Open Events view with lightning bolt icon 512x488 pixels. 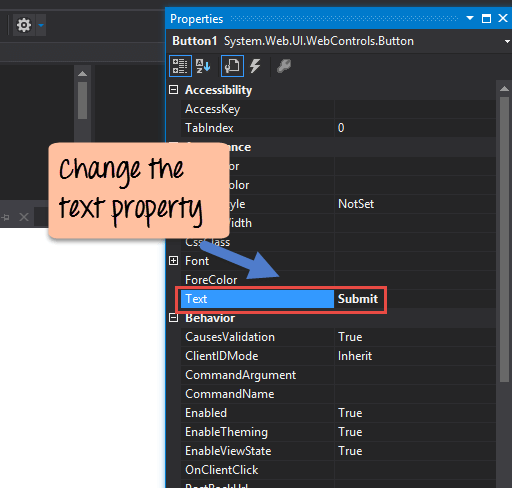point(255,66)
